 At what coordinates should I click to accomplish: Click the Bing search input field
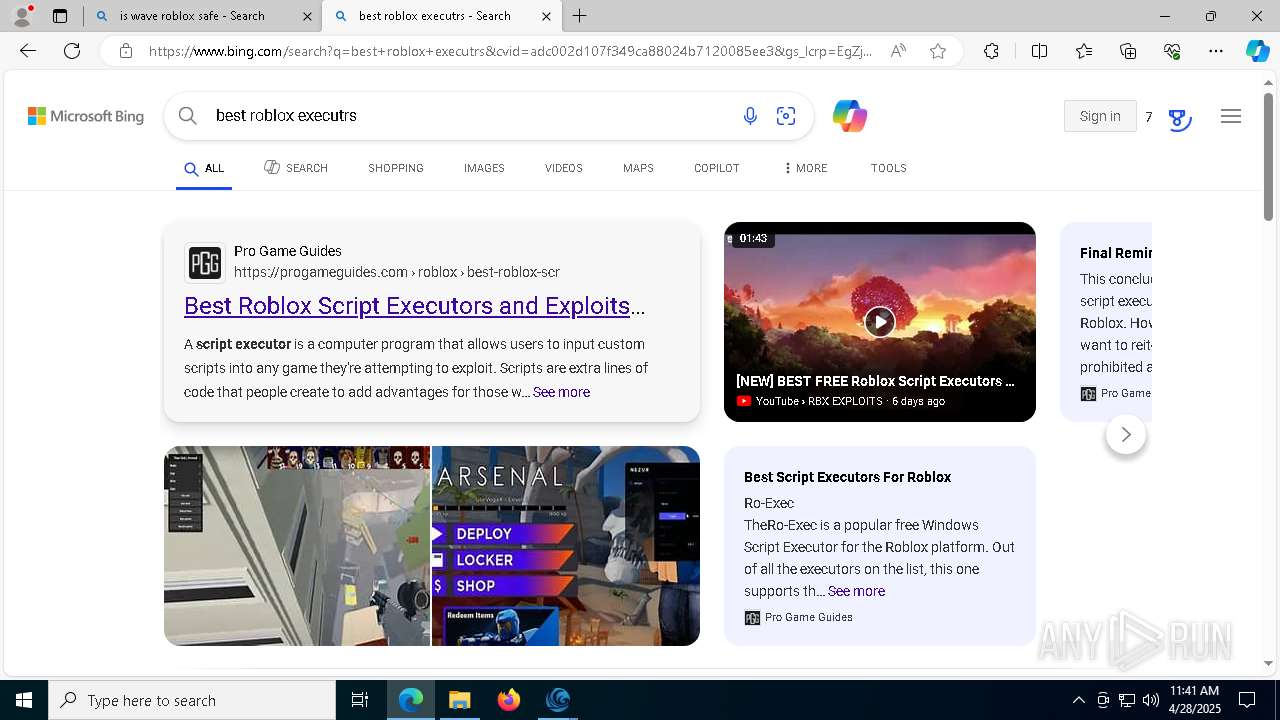[x=470, y=116]
